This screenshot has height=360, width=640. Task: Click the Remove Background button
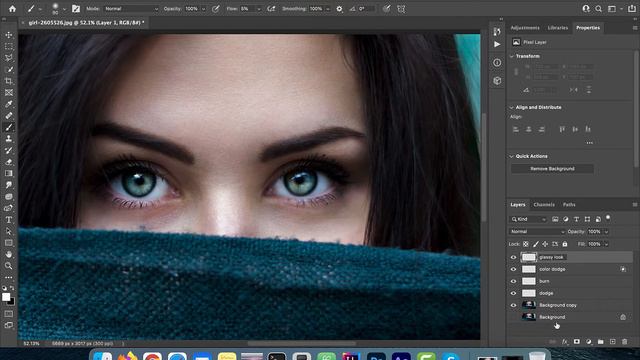point(552,169)
